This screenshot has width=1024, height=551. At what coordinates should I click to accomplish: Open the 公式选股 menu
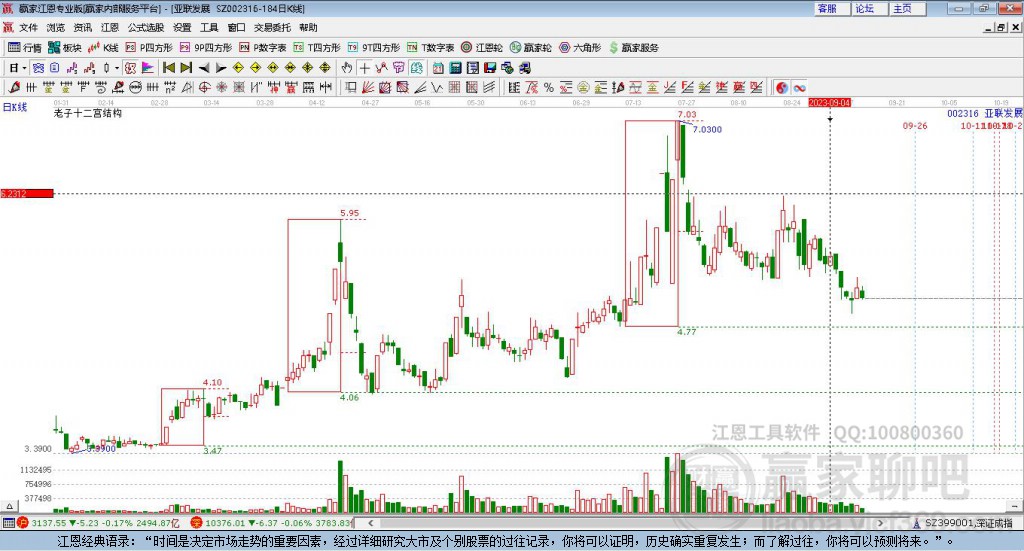[146, 27]
